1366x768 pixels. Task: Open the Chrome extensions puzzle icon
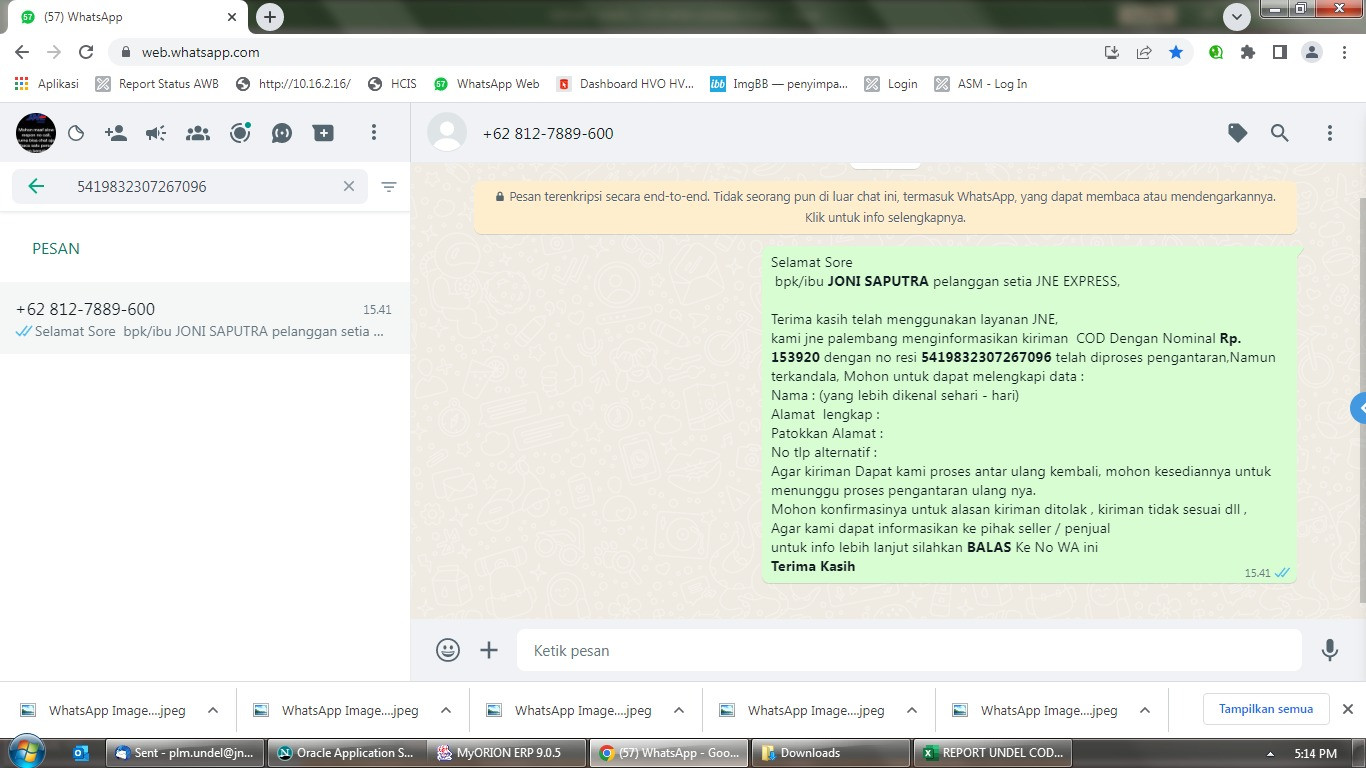pyautogui.click(x=1248, y=52)
